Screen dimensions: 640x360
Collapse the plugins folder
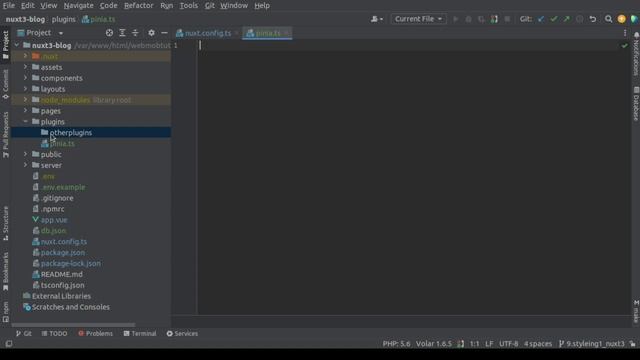coord(25,121)
